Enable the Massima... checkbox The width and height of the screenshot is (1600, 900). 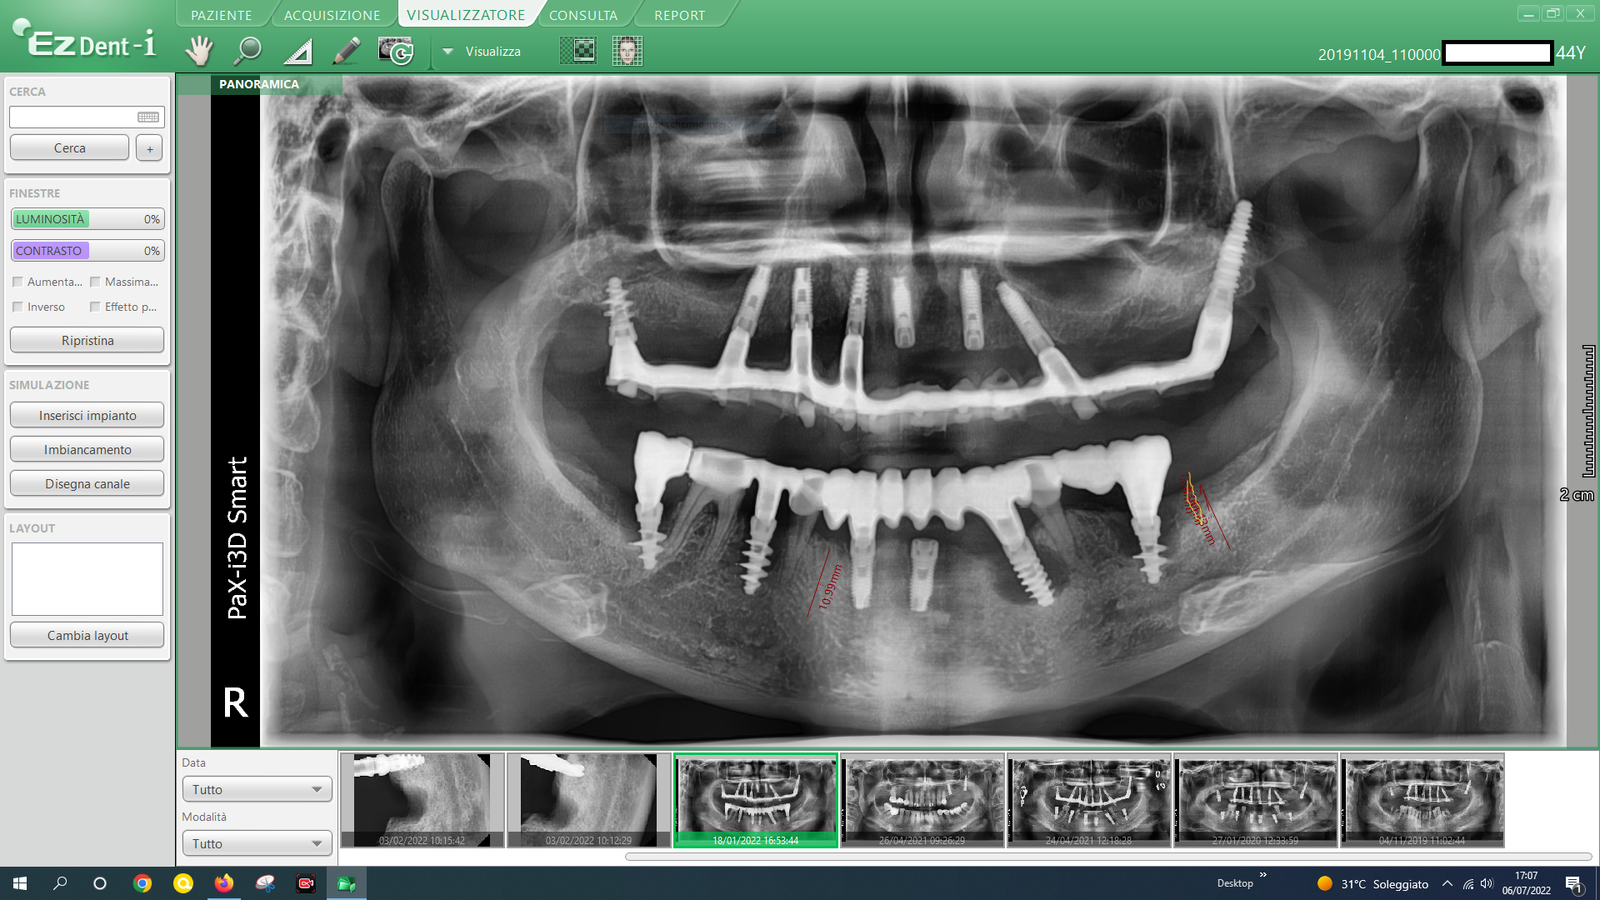pyautogui.click(x=95, y=282)
